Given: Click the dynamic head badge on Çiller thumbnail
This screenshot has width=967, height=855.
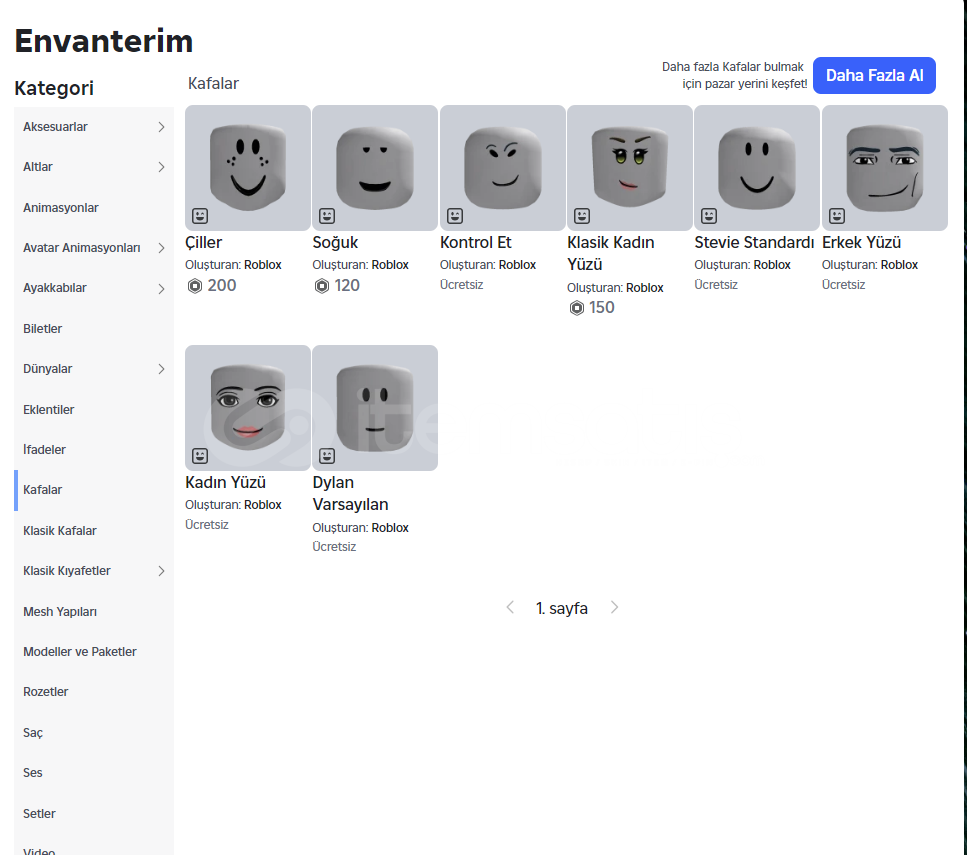Looking at the screenshot, I should (x=200, y=216).
